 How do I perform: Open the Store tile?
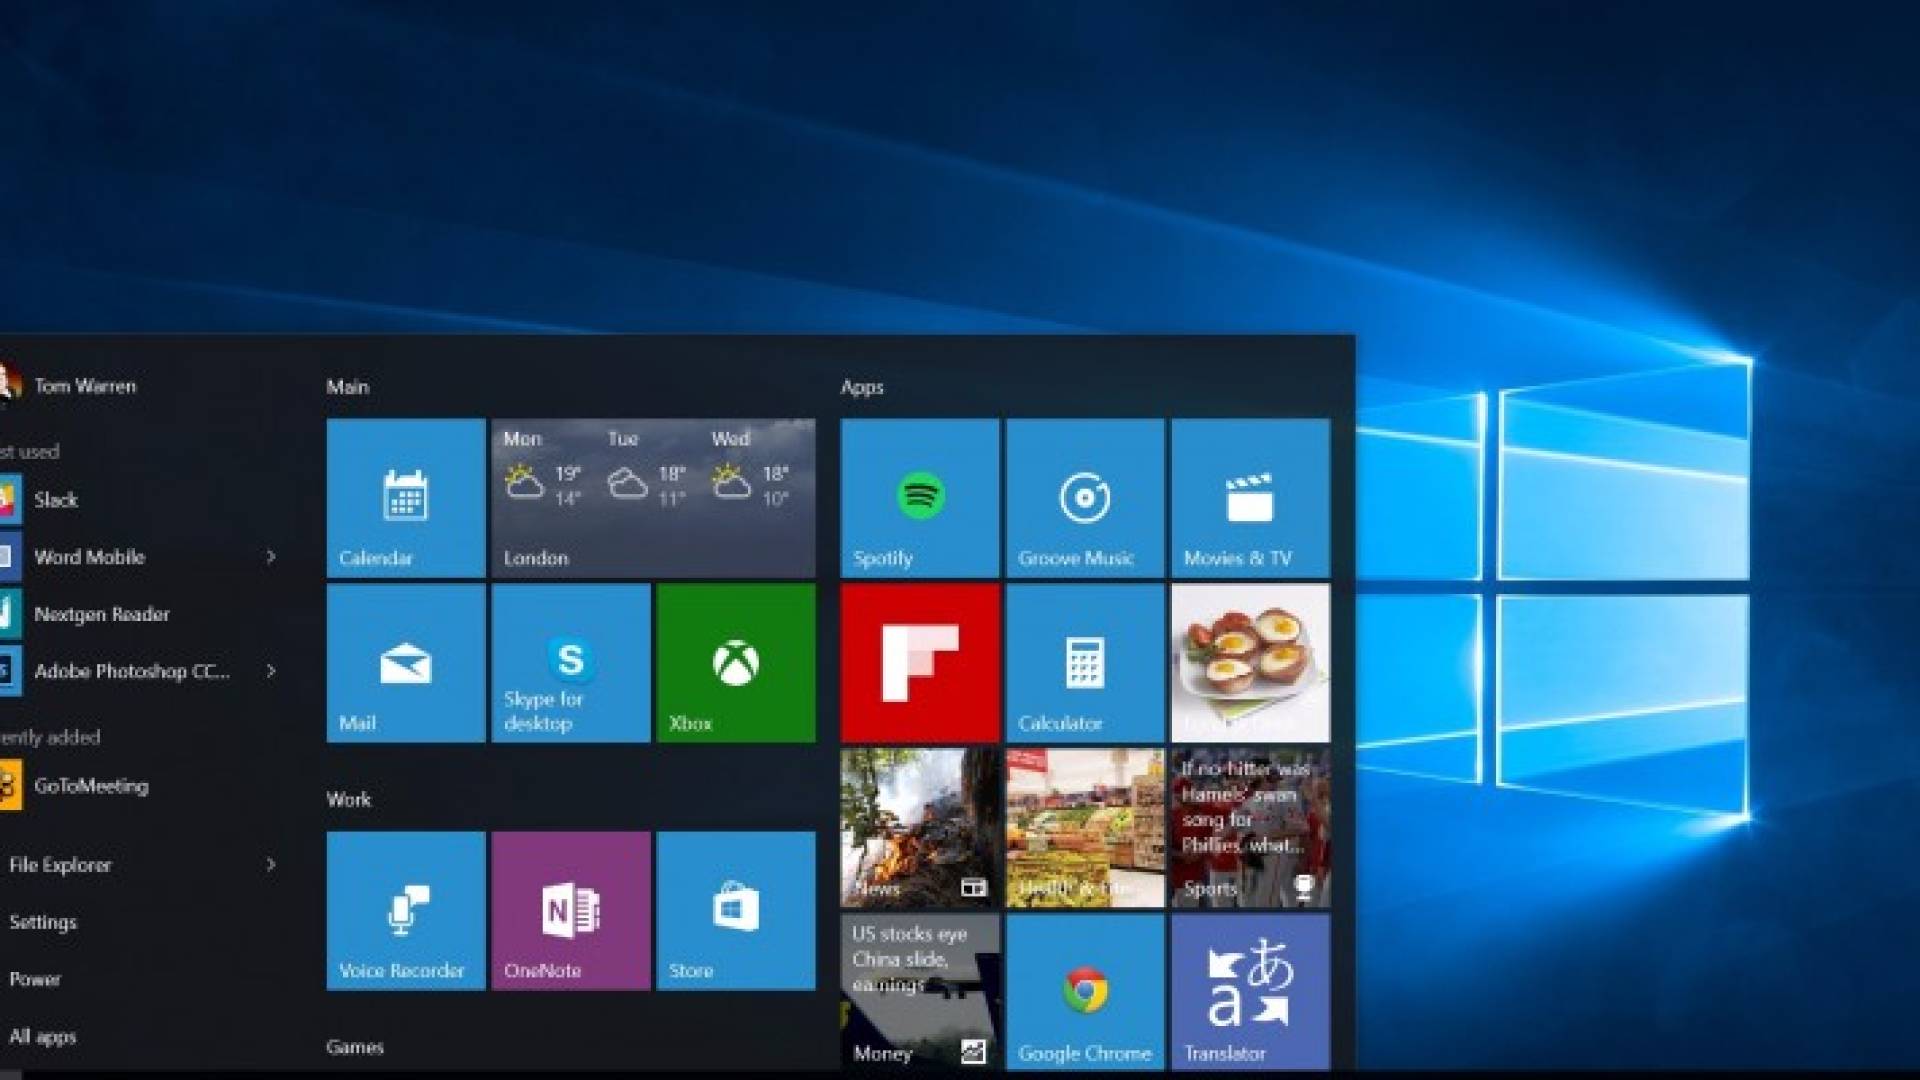pos(736,911)
